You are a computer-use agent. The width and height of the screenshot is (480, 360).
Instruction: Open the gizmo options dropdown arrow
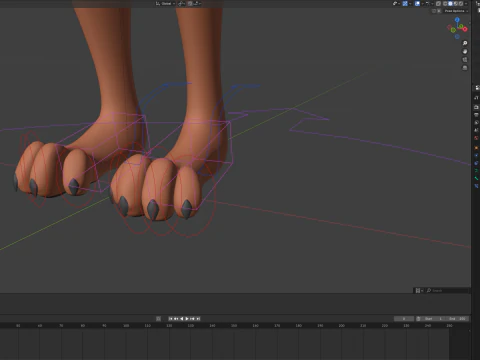[410, 4]
